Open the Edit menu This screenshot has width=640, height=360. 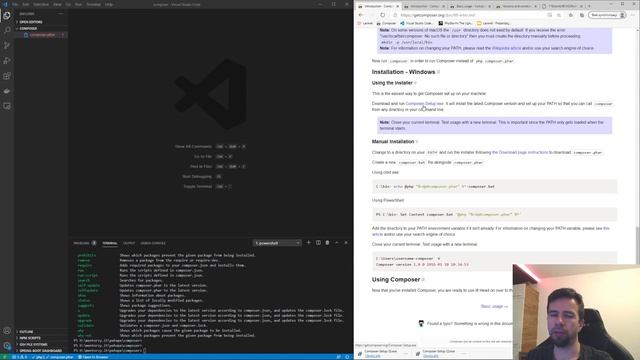pyautogui.click(x=26, y=4)
